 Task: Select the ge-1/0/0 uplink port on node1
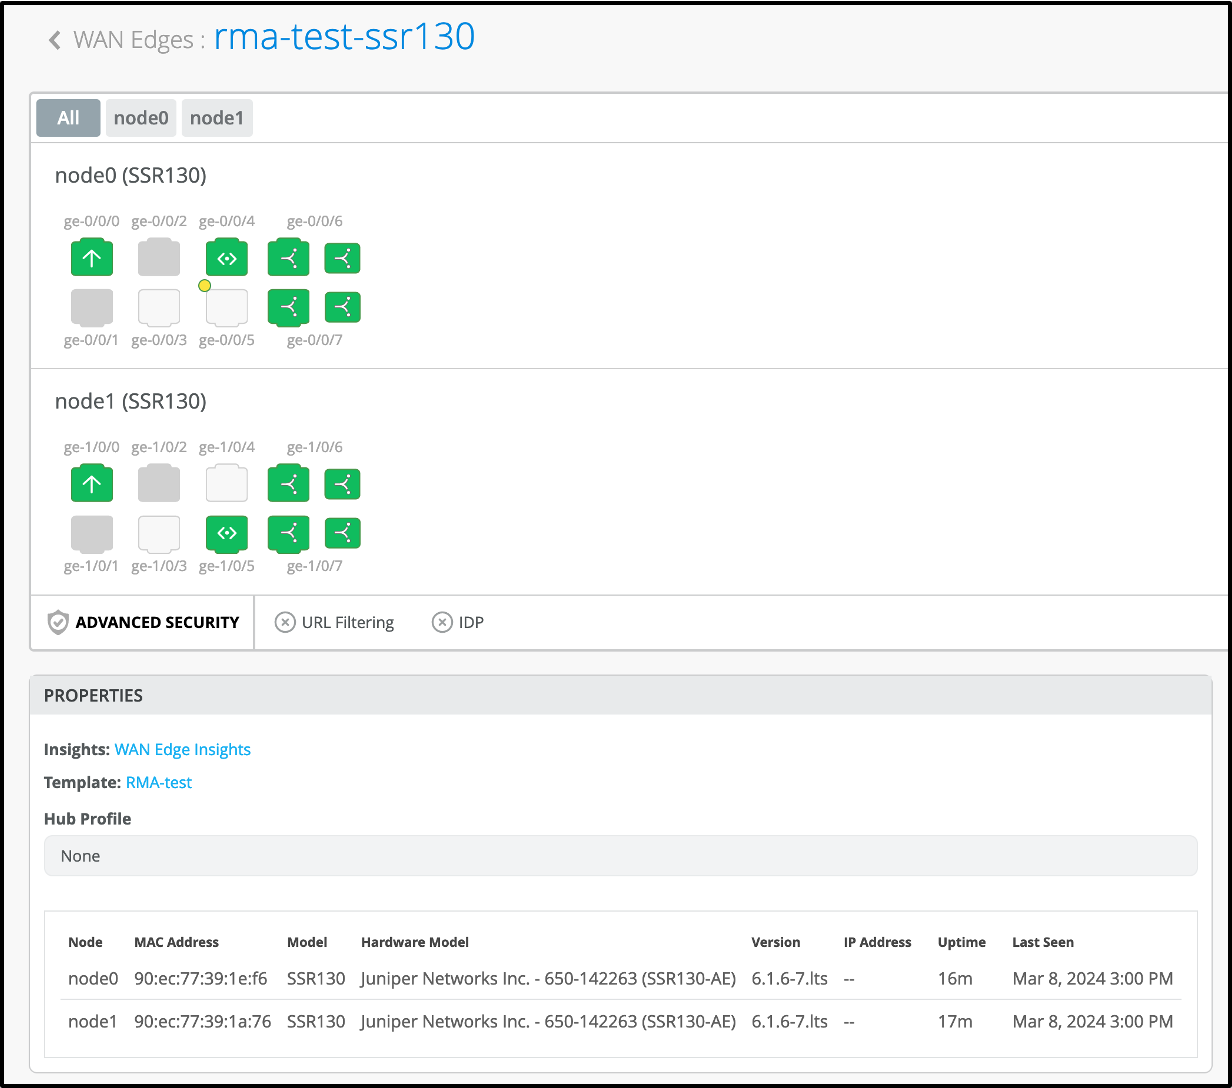[x=92, y=485]
